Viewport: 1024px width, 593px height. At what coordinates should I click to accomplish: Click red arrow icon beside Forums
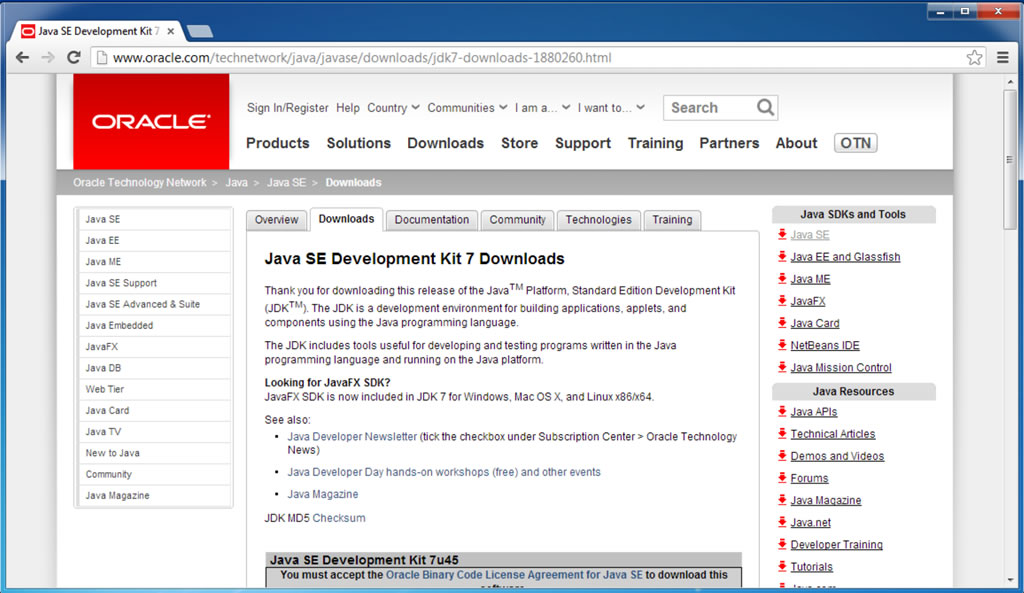(782, 478)
